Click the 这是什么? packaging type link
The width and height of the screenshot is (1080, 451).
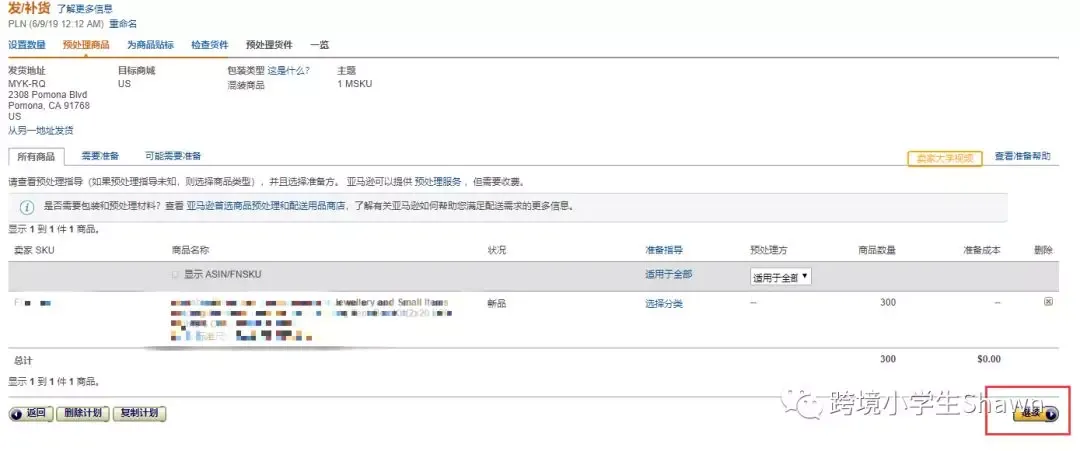(289, 71)
